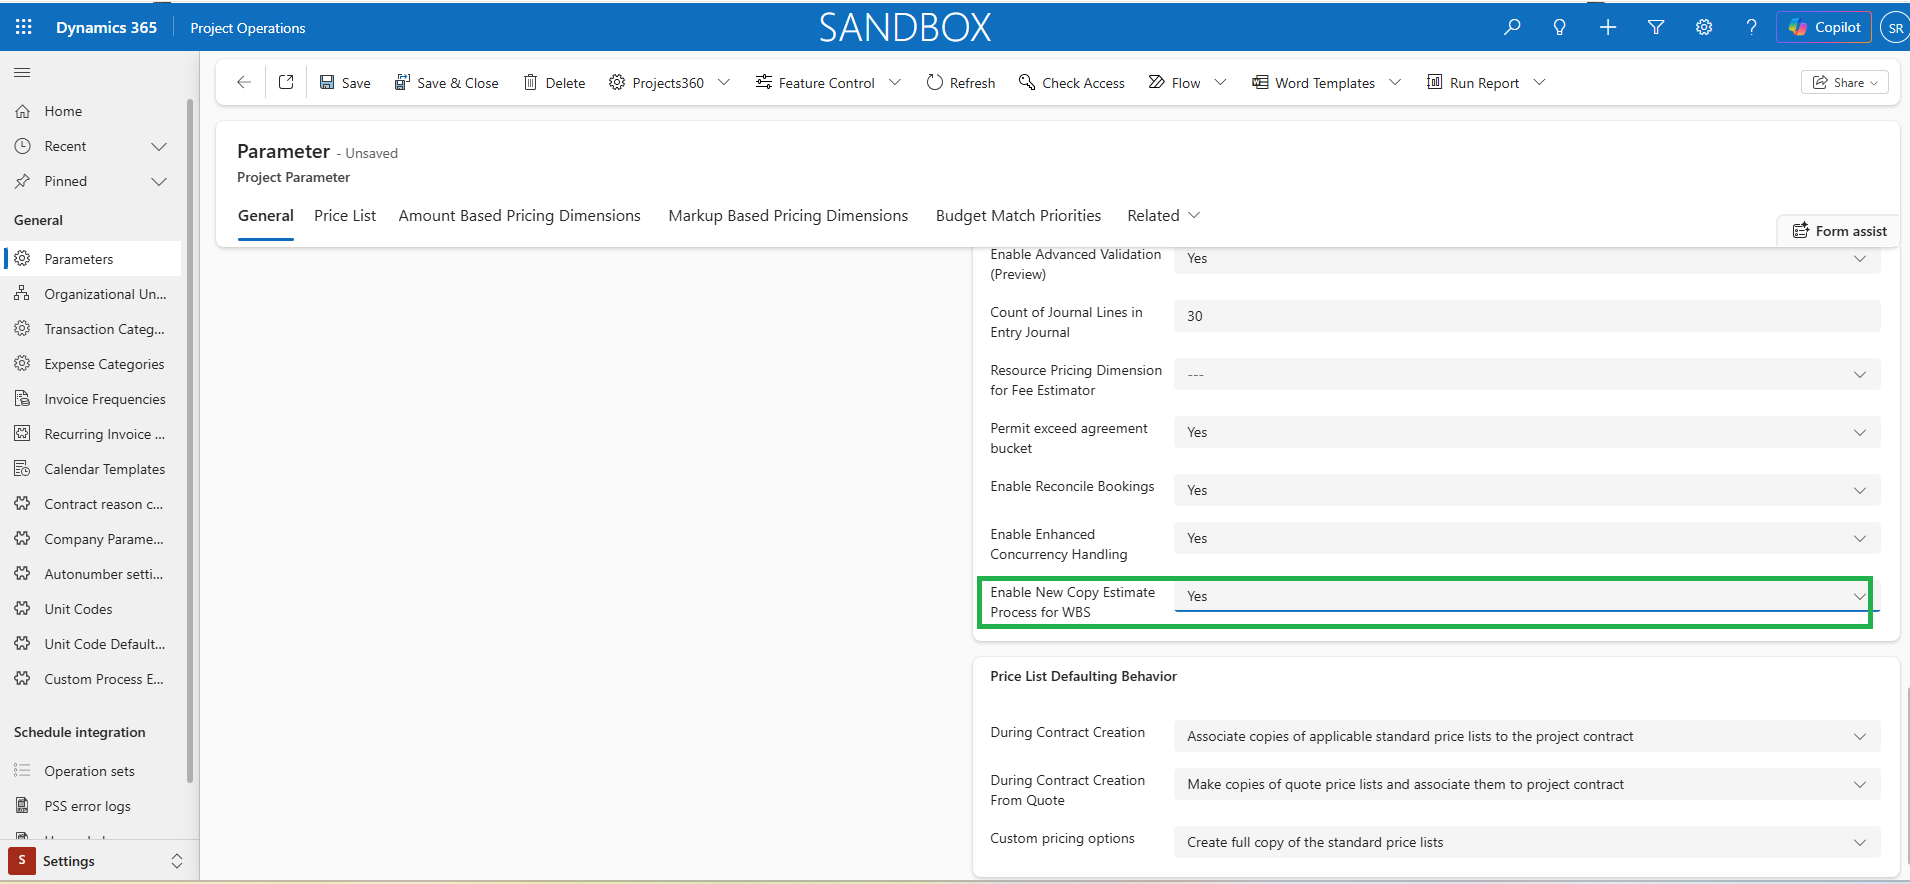Open record in new window icon
1910x884 pixels.
coord(286,82)
